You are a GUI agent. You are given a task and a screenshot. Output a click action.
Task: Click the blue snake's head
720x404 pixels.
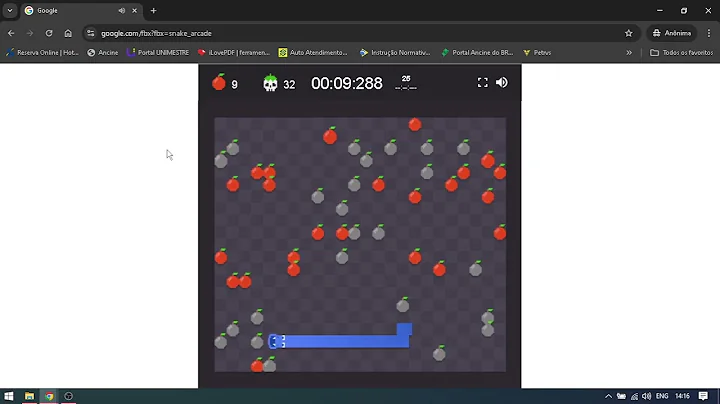coord(277,341)
